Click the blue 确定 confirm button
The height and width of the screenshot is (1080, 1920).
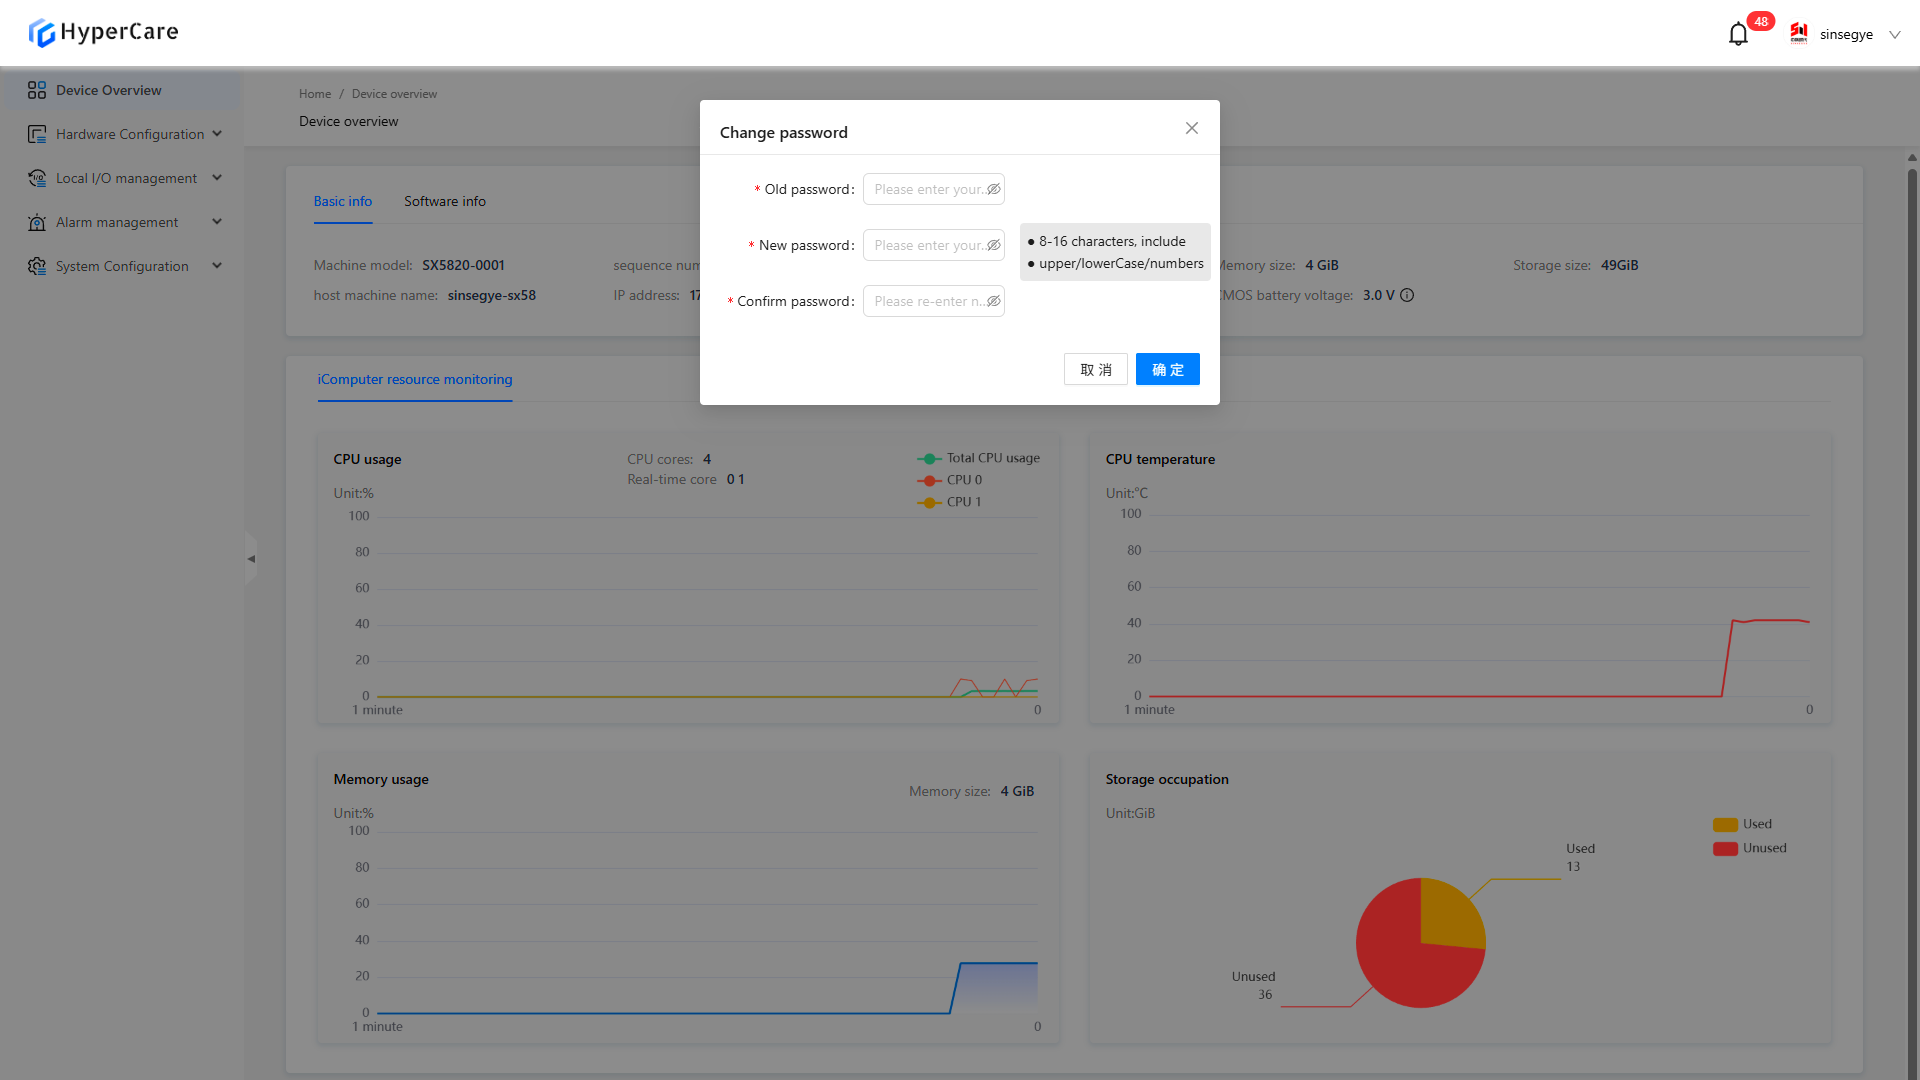pos(1167,369)
